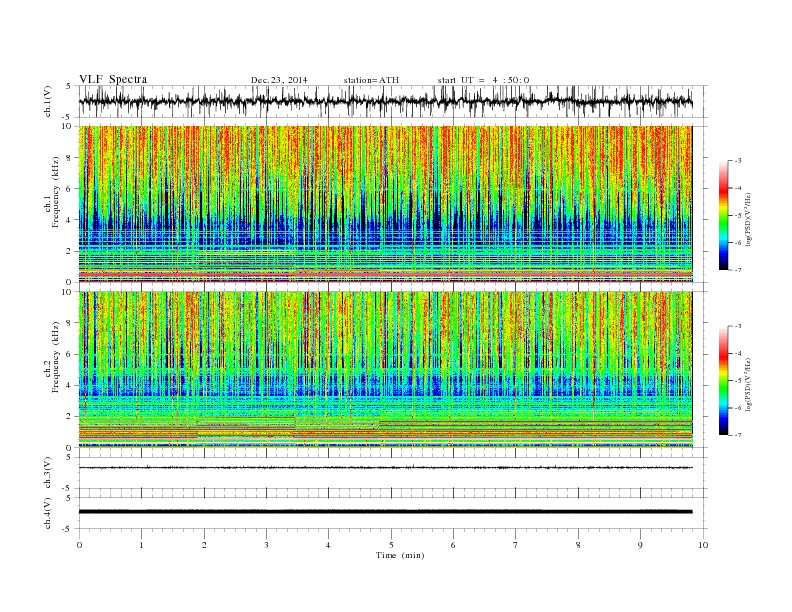Image resolution: width=792 pixels, height=612 pixels.
Task: Click the time axis tick label "10"
Action: [x=703, y=545]
